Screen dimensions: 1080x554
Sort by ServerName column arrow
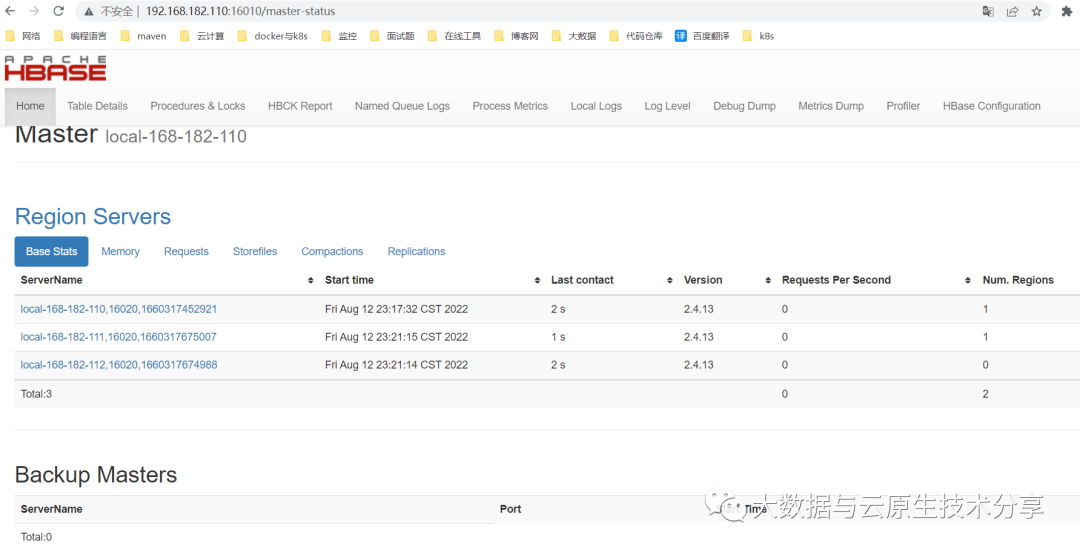310,280
